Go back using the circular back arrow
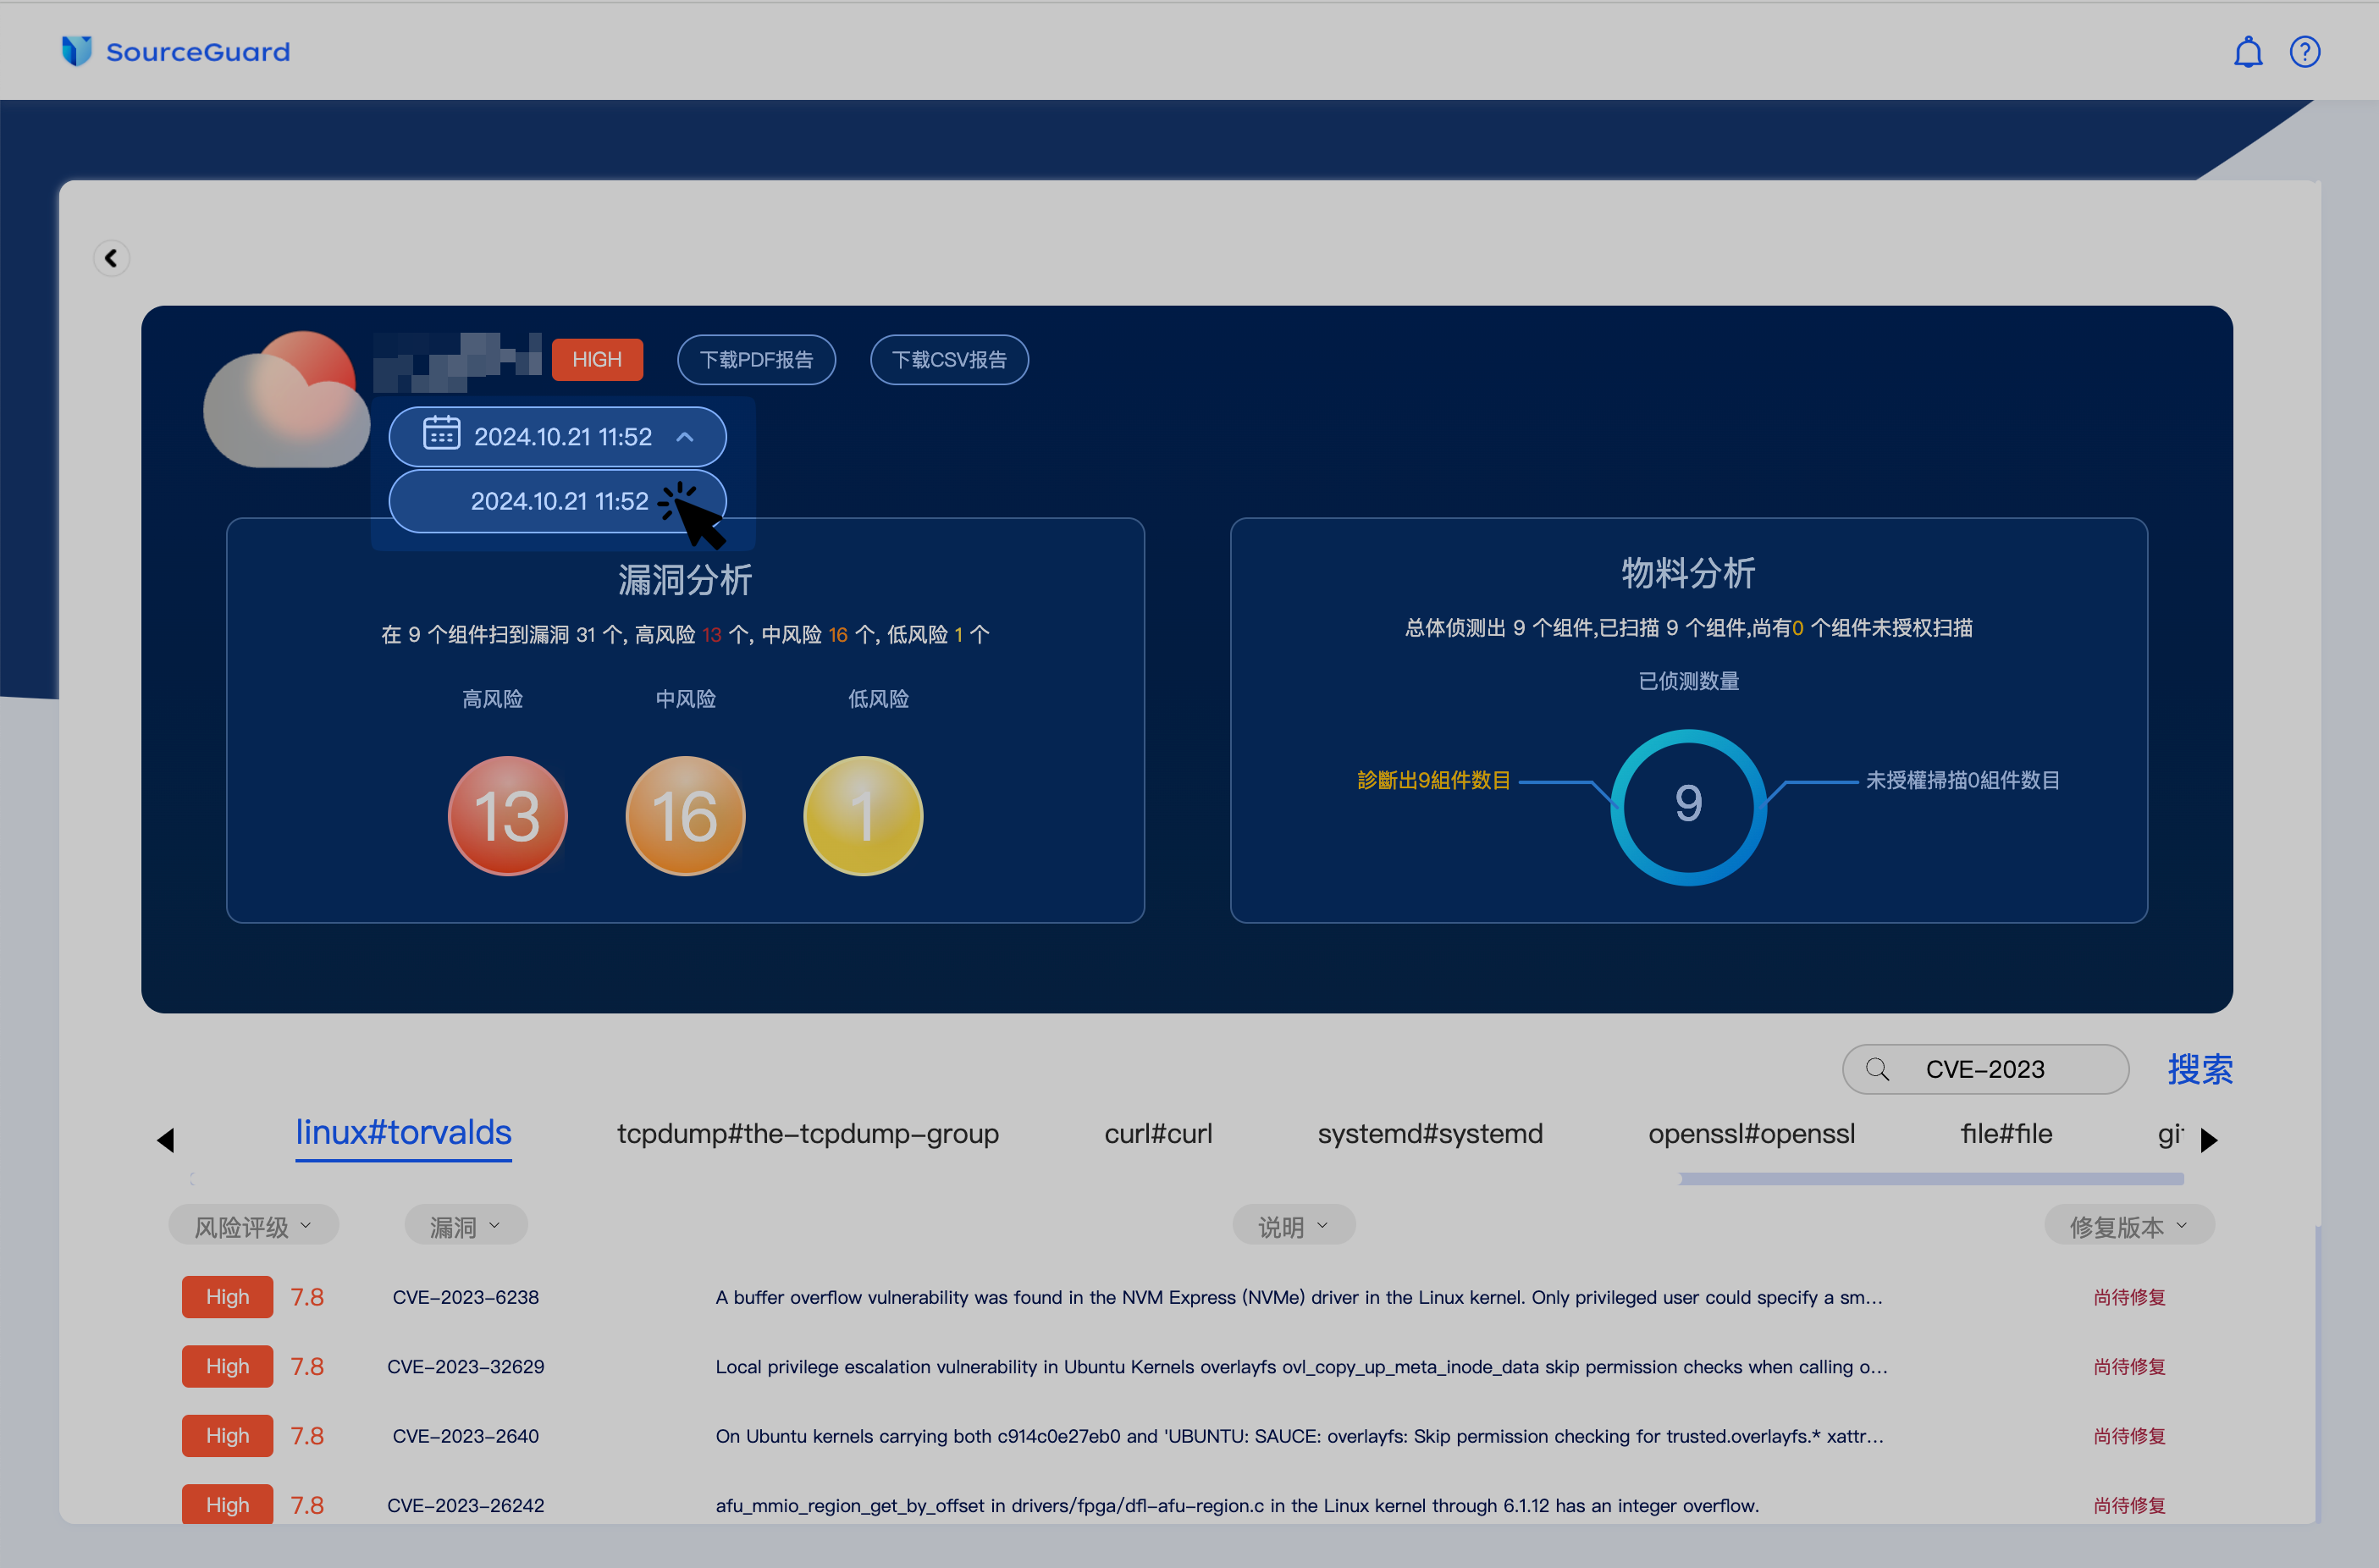This screenshot has height=1568, width=2379. coord(111,257)
